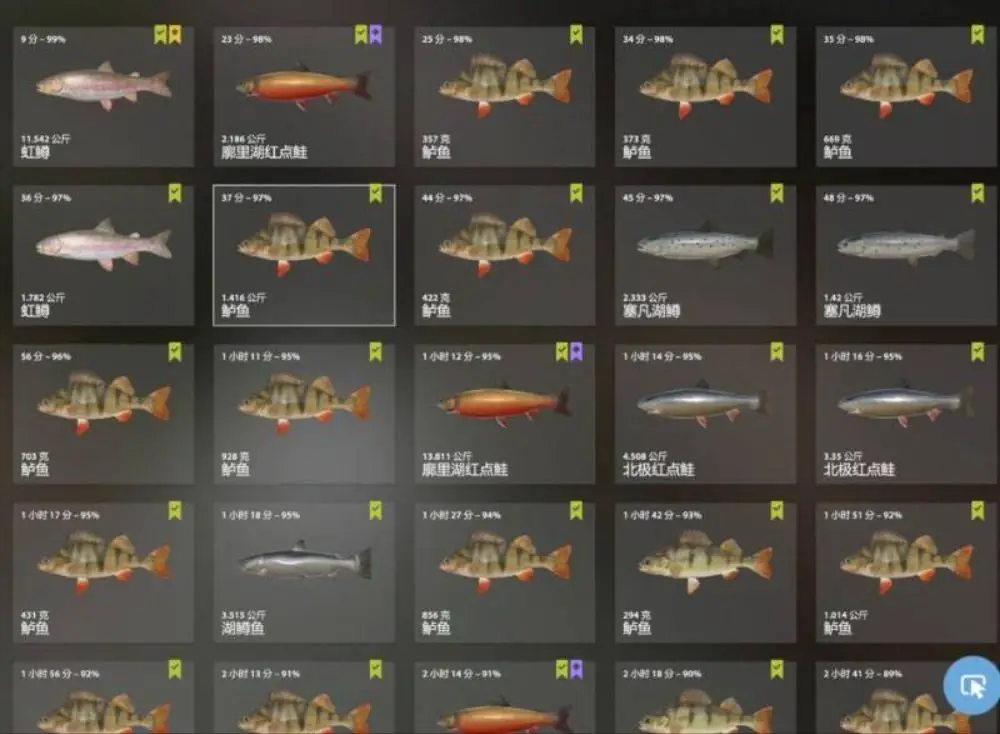This screenshot has height=734, width=1000.
Task: Click yellow star ribbon on 11.542 公斤 虹鳟 card
Action: tap(175, 34)
